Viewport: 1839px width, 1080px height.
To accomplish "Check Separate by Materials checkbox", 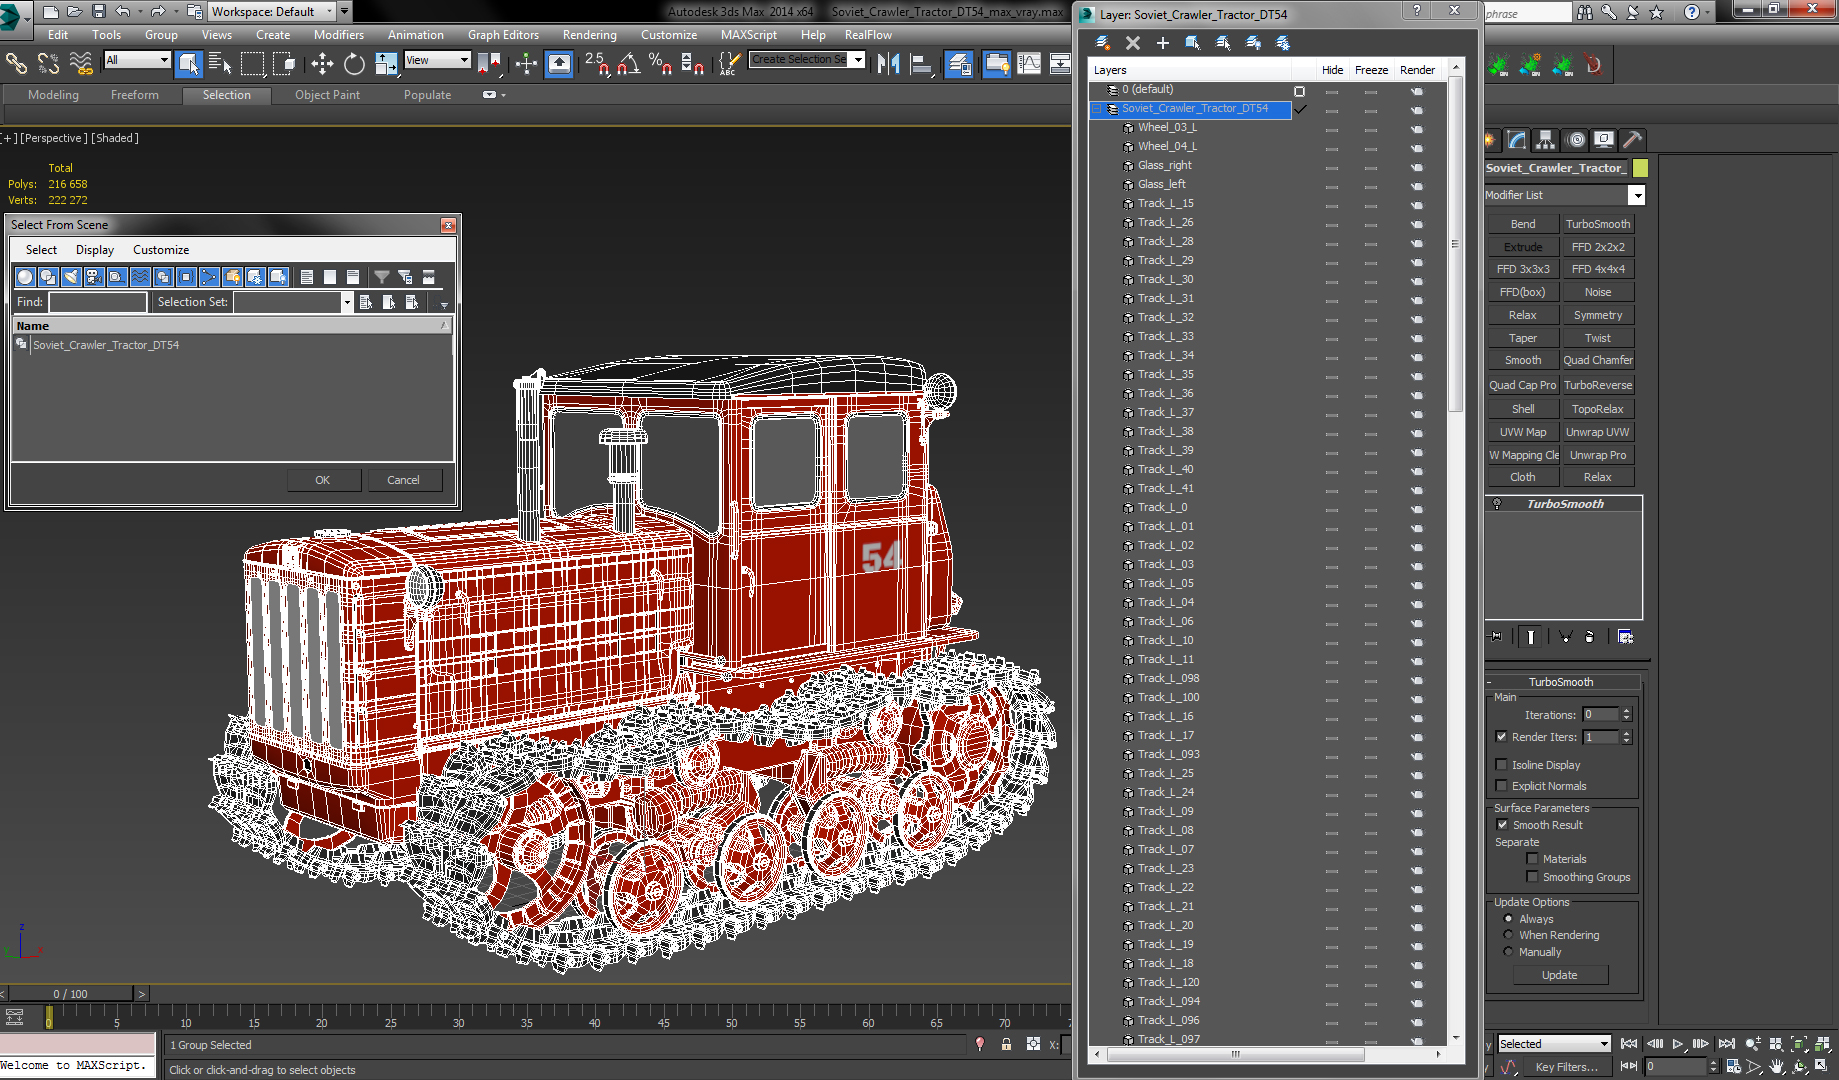I will click(1532, 858).
